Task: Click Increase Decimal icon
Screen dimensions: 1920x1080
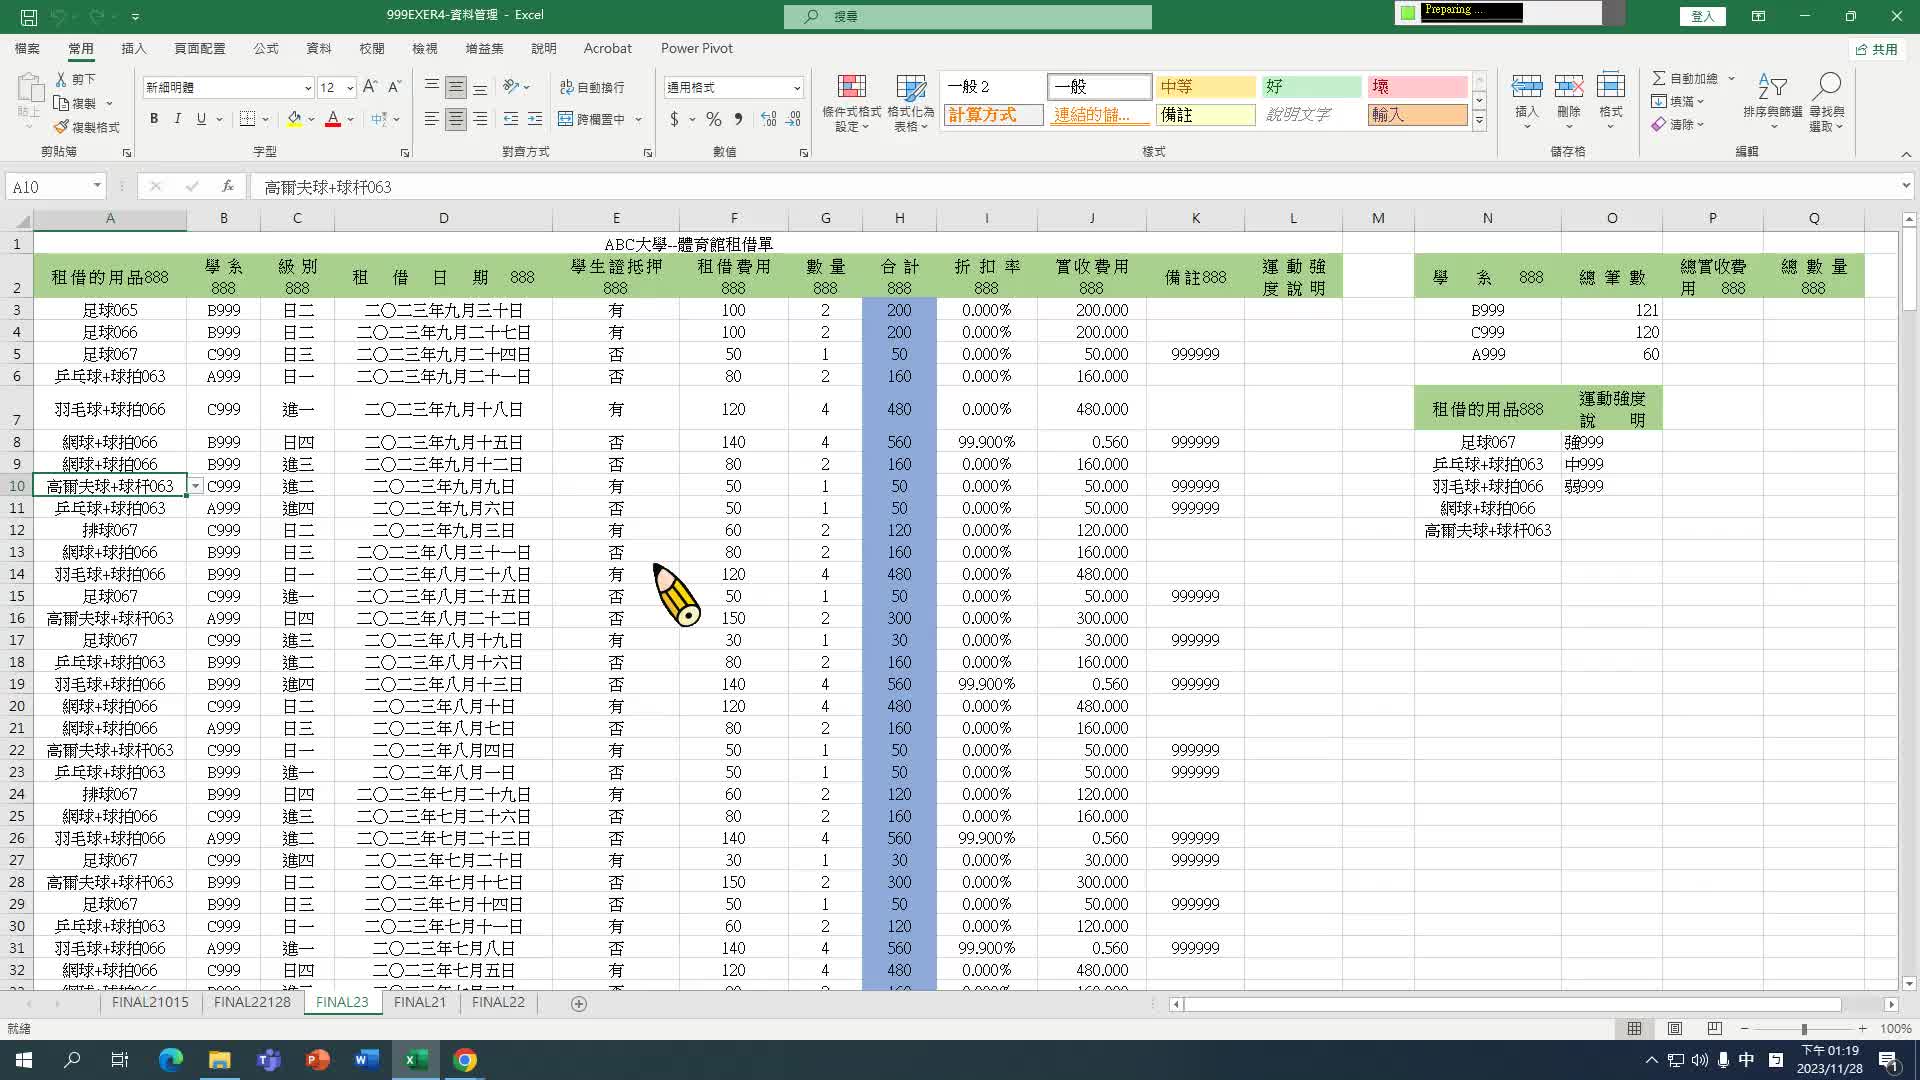Action: [x=768, y=119]
